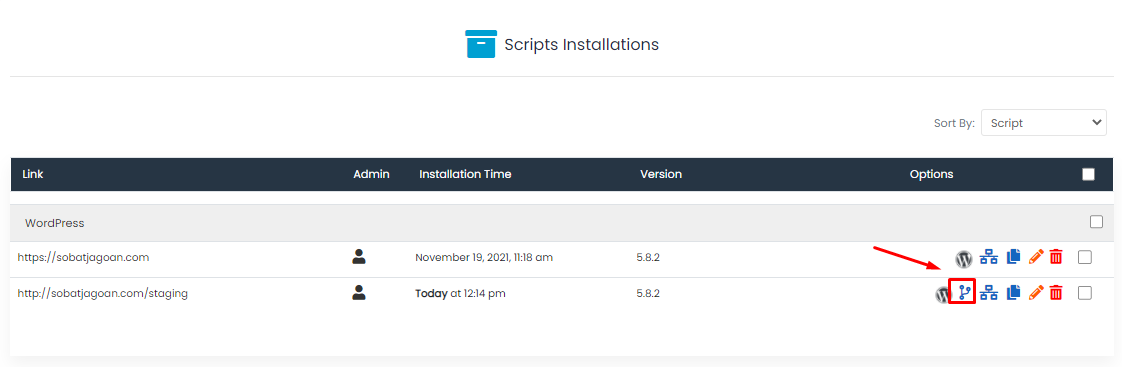Image resolution: width=1122 pixels, height=367 pixels.
Task: Open the https://sobatjagoan.com link
Action: (84, 257)
